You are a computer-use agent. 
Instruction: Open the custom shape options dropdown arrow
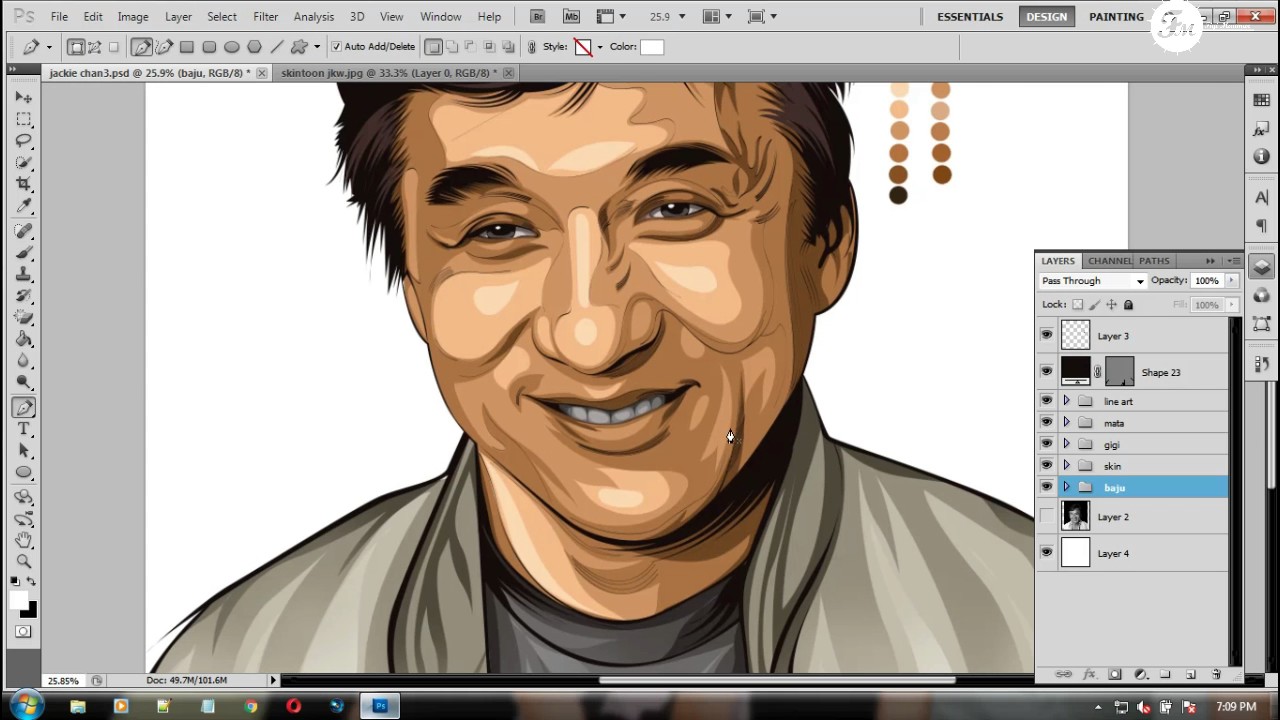point(317,46)
